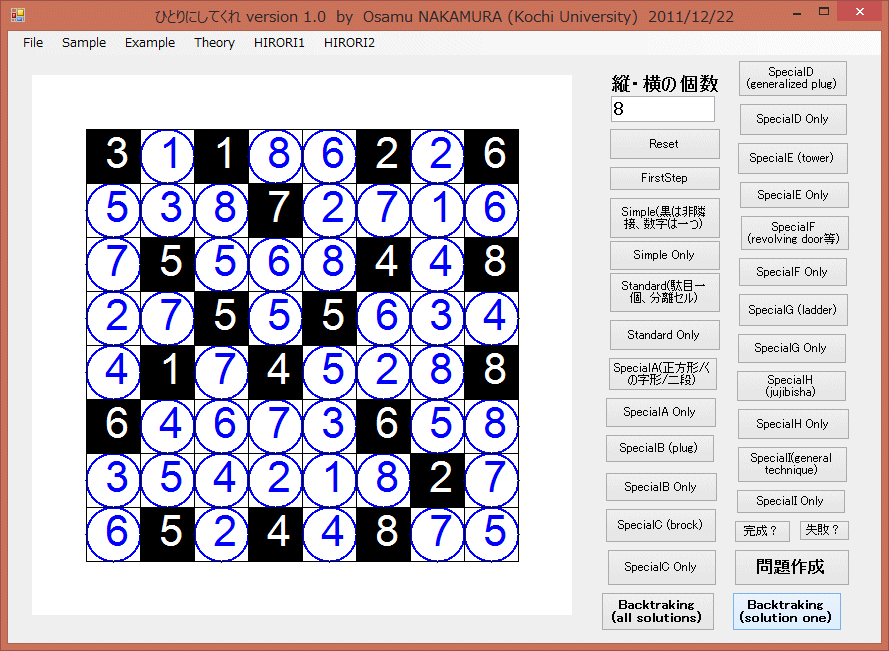Select the black 3 cell in the grid's top-left corner

point(113,157)
